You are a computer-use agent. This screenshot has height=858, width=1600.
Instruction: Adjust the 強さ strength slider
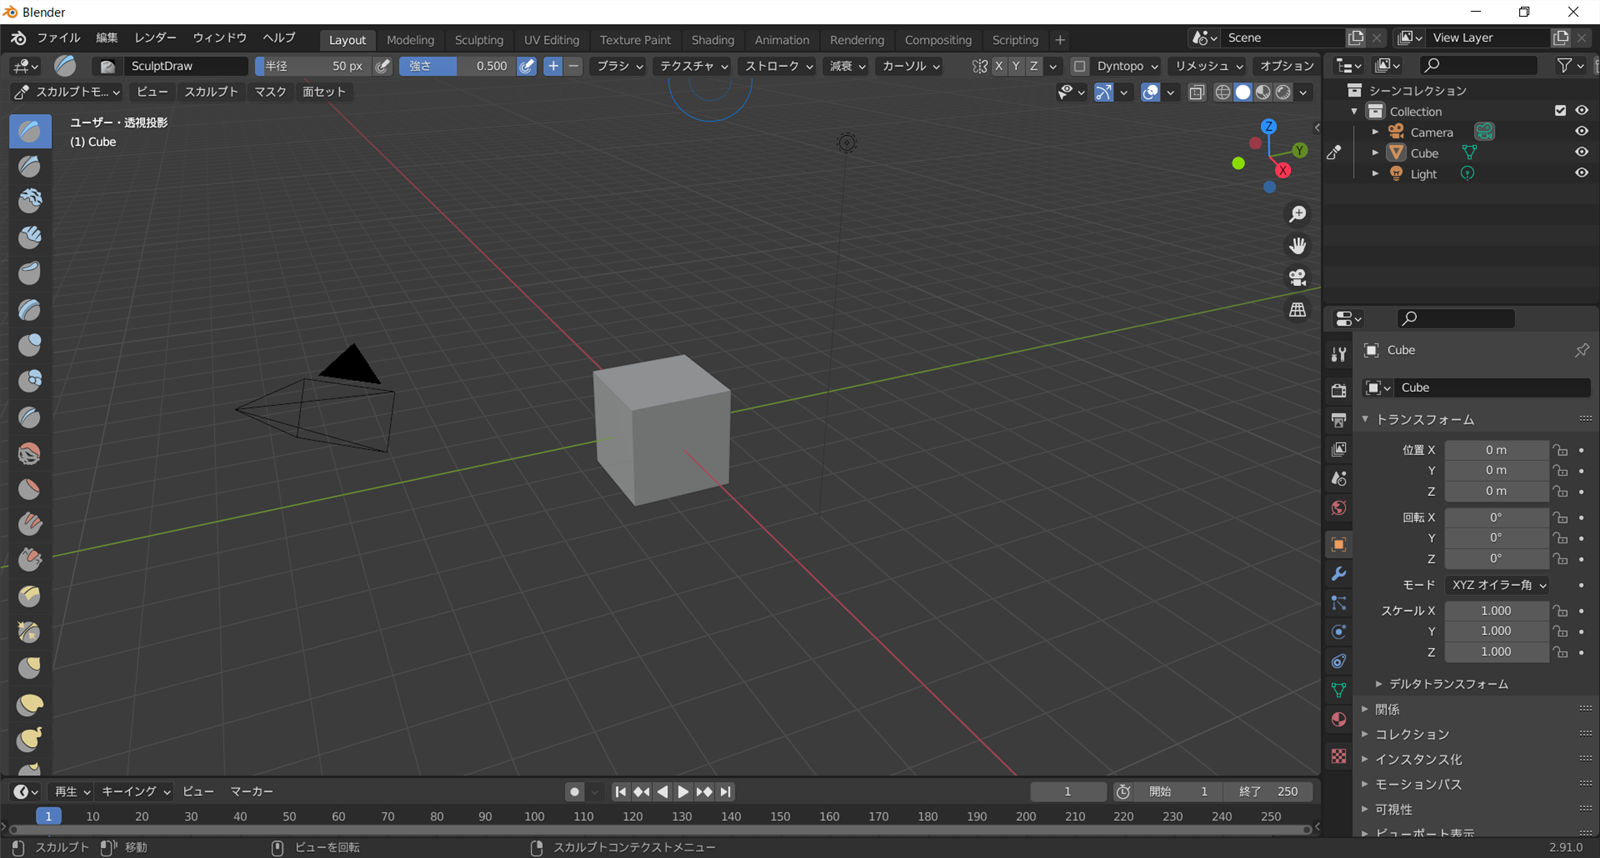[458, 66]
